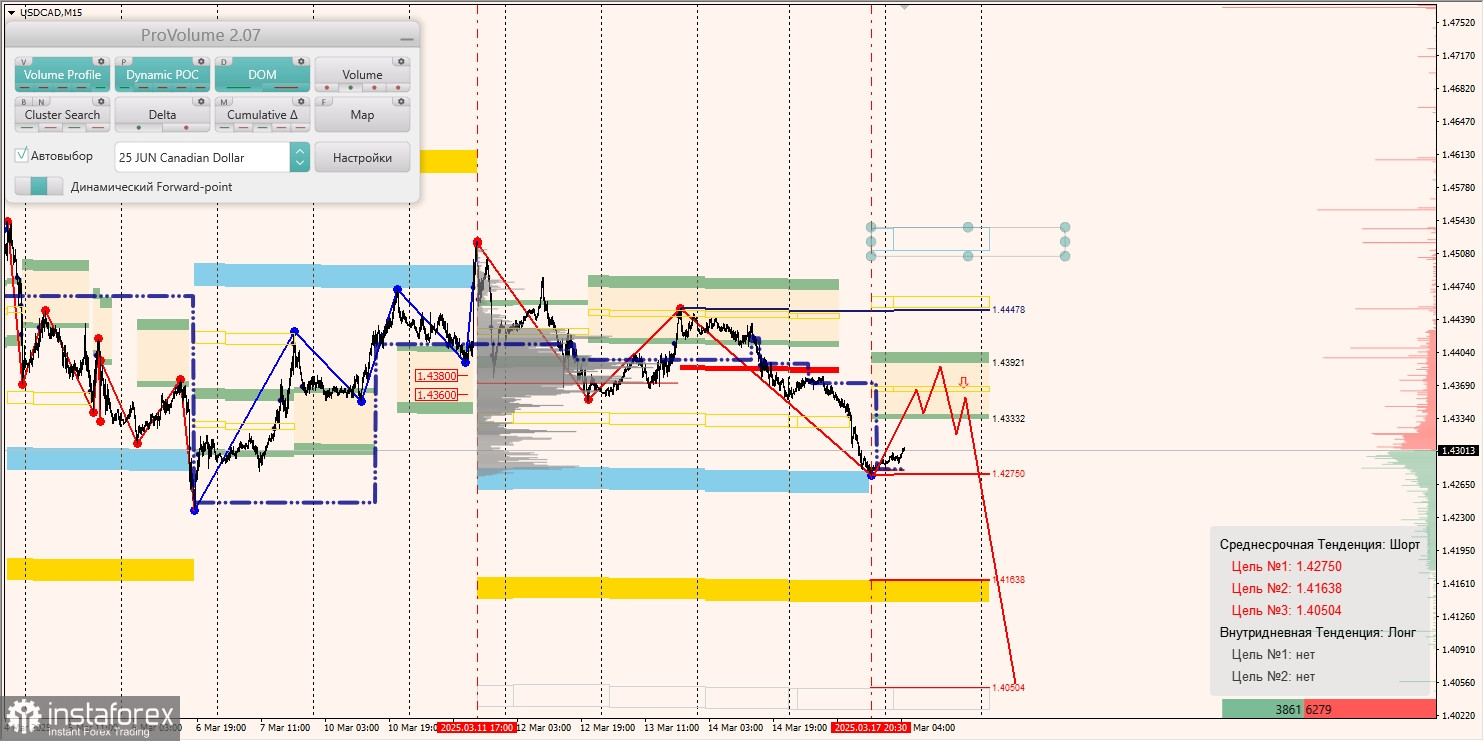Open Volume indicator settings gear

click(401, 61)
